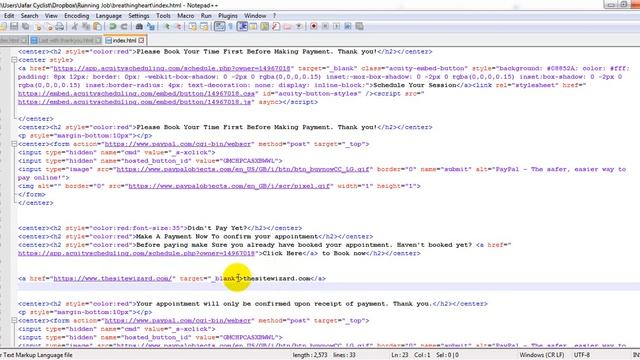Open the Window menu
The width and height of the screenshot is (640, 360).
pos(255,16)
